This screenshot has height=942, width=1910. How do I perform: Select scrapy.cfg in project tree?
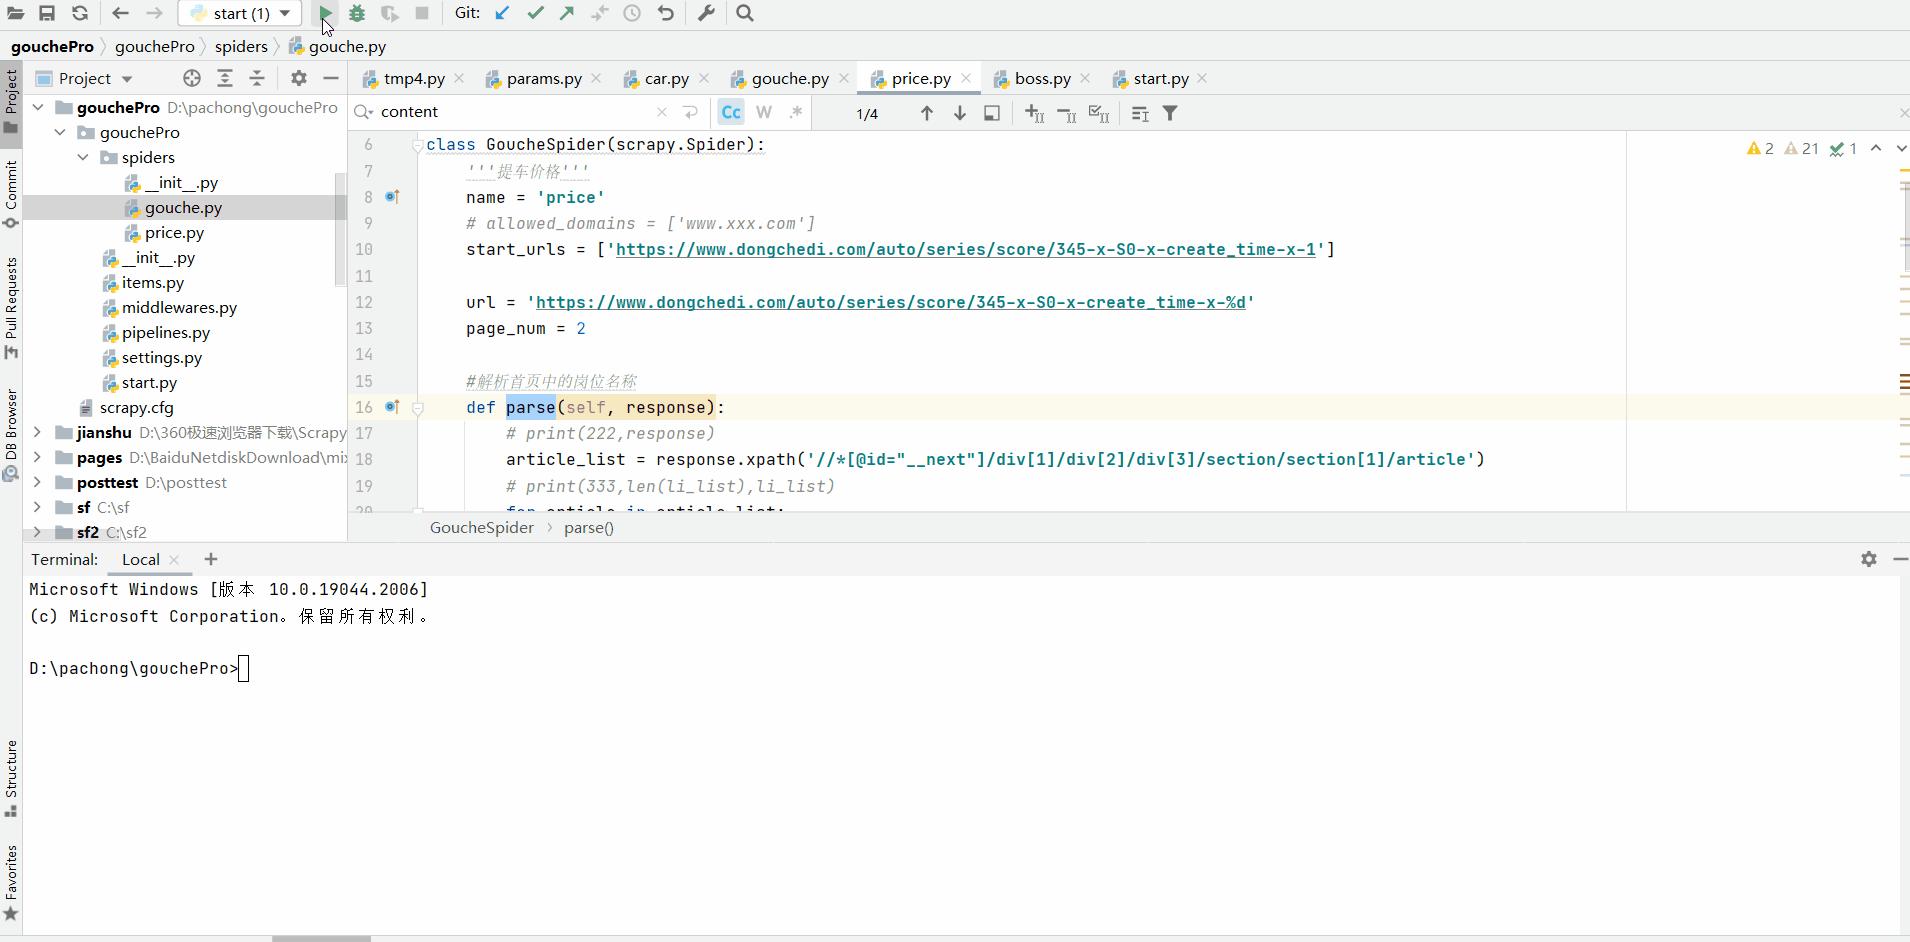(136, 407)
